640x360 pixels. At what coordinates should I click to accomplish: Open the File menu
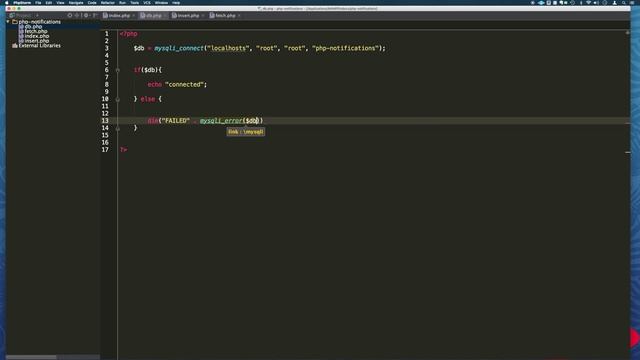coord(38,2)
